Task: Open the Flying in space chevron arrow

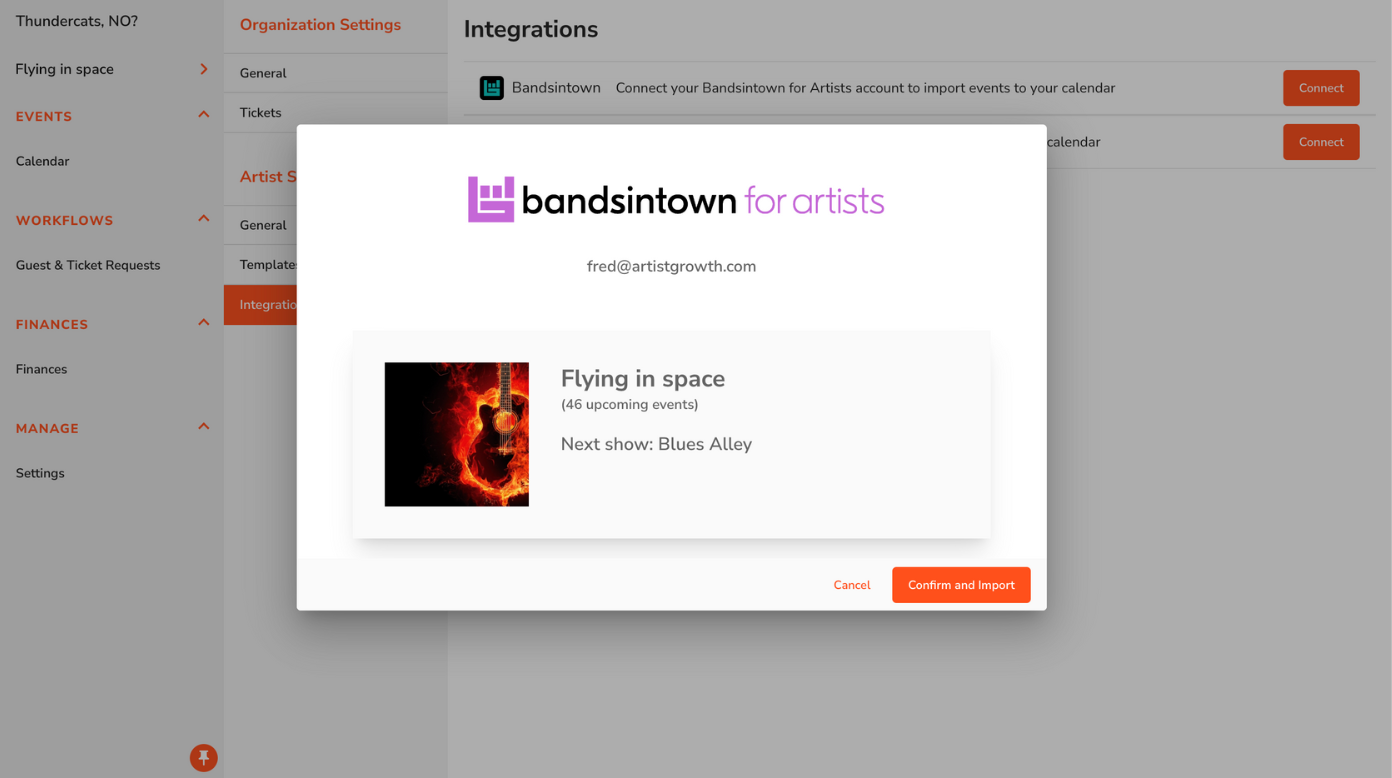Action: coord(204,69)
